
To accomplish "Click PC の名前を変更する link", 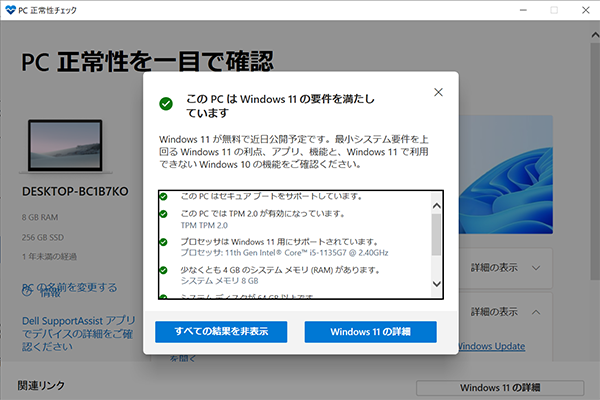I will point(69,287).
